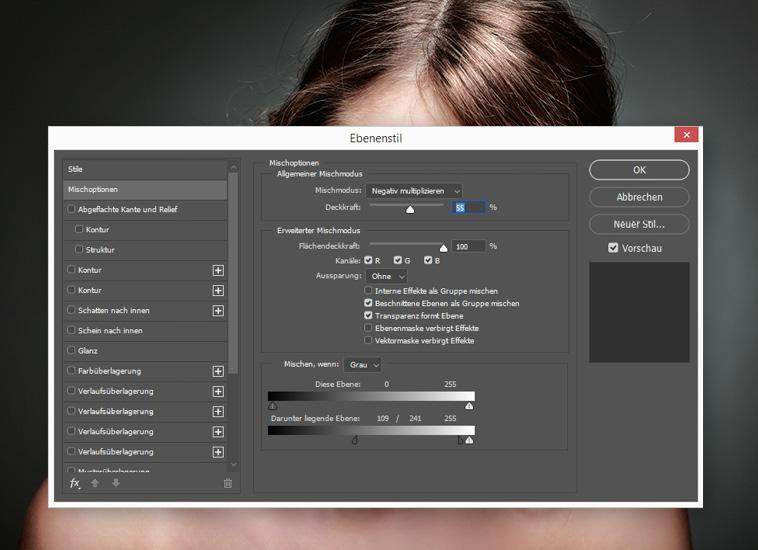This screenshot has width=758, height=550.
Task: Enable Interne Effekte als Gruppe mischen
Action: (368, 290)
